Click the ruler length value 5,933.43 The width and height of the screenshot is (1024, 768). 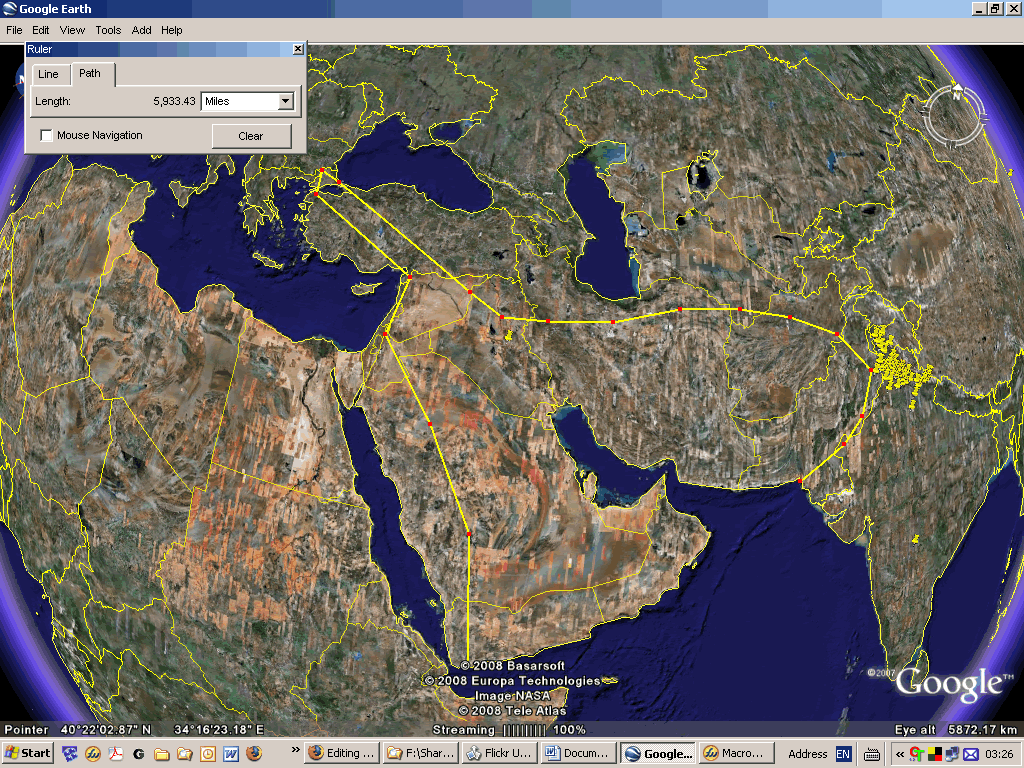tap(174, 101)
